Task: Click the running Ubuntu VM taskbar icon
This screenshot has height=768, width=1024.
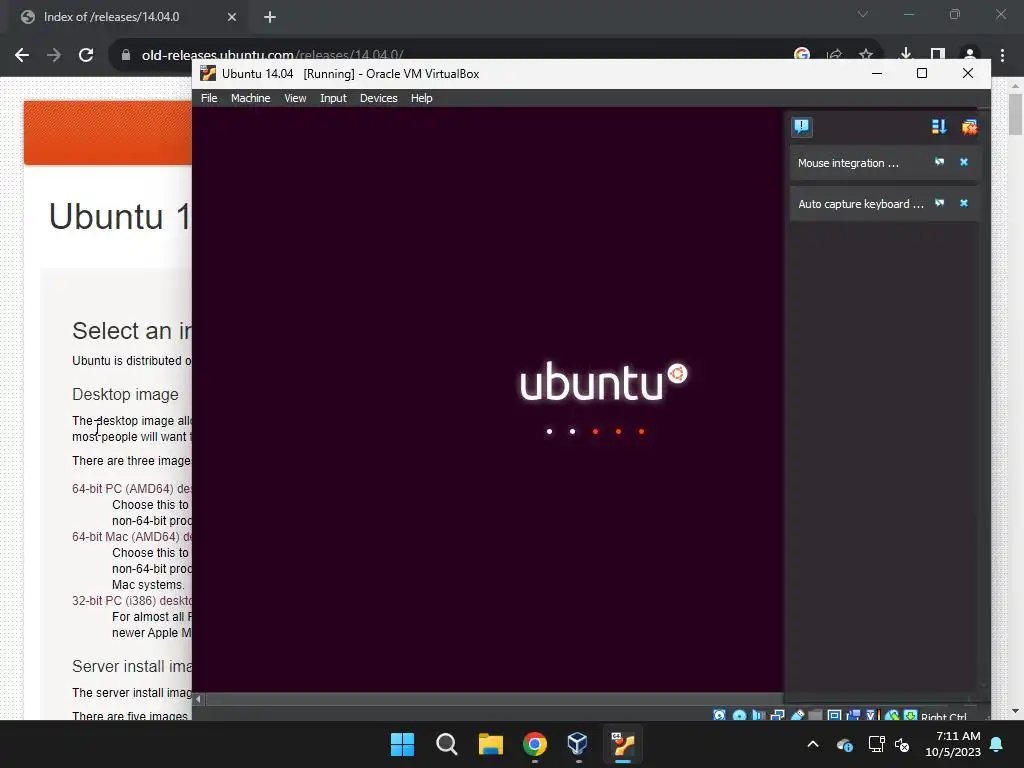Action: 623,744
